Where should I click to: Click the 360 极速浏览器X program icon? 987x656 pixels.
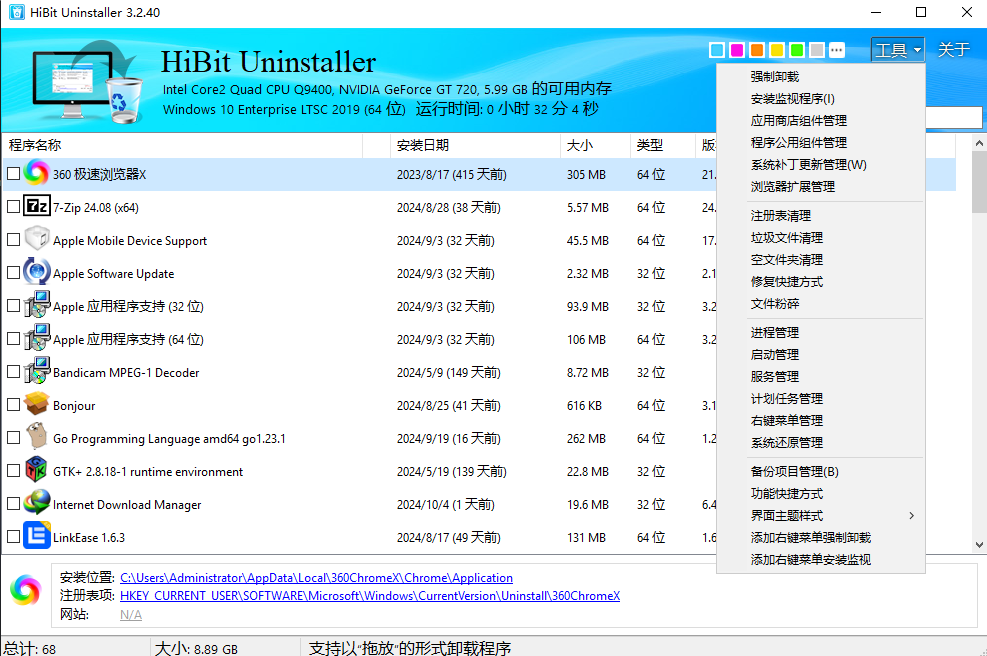point(37,172)
